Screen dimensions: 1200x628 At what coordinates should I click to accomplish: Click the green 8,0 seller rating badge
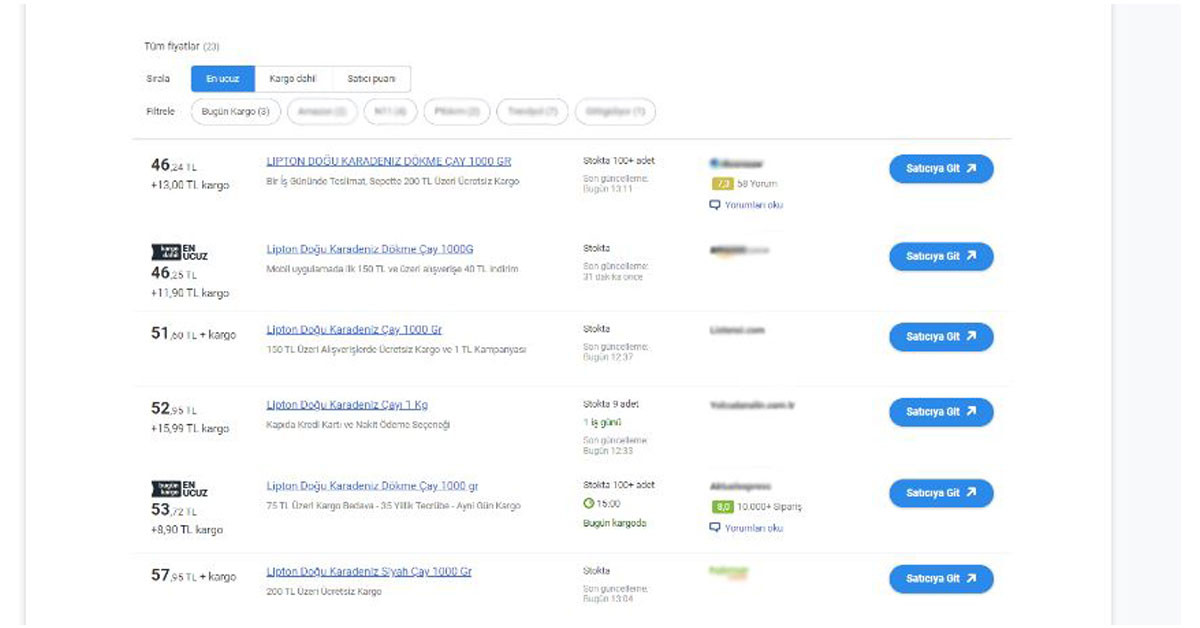click(x=722, y=507)
